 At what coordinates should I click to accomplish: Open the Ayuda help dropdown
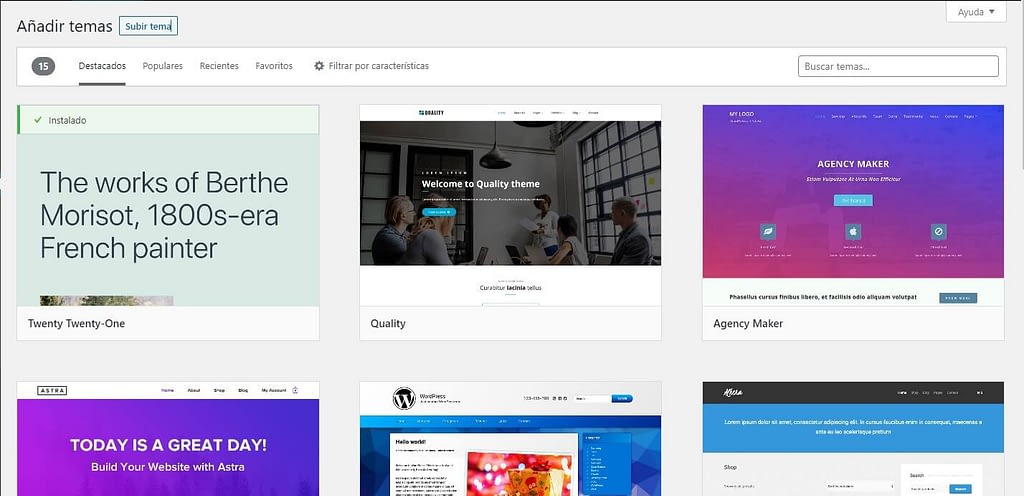pos(976,12)
